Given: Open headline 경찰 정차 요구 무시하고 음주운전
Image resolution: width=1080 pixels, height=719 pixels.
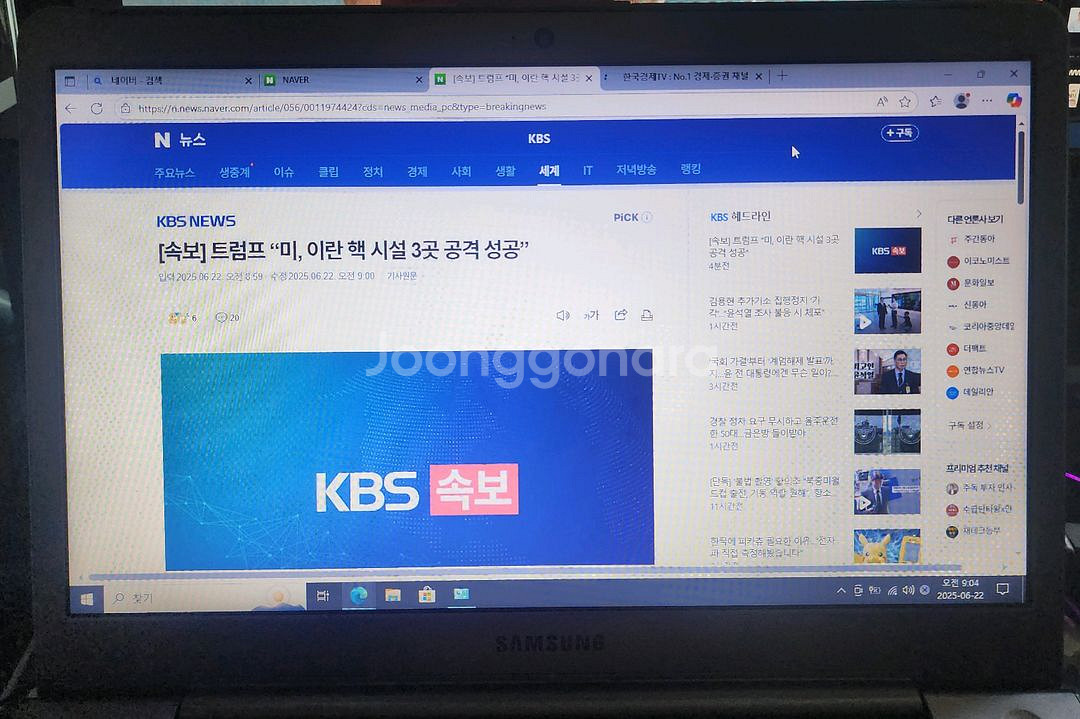Looking at the screenshot, I should 773,427.
